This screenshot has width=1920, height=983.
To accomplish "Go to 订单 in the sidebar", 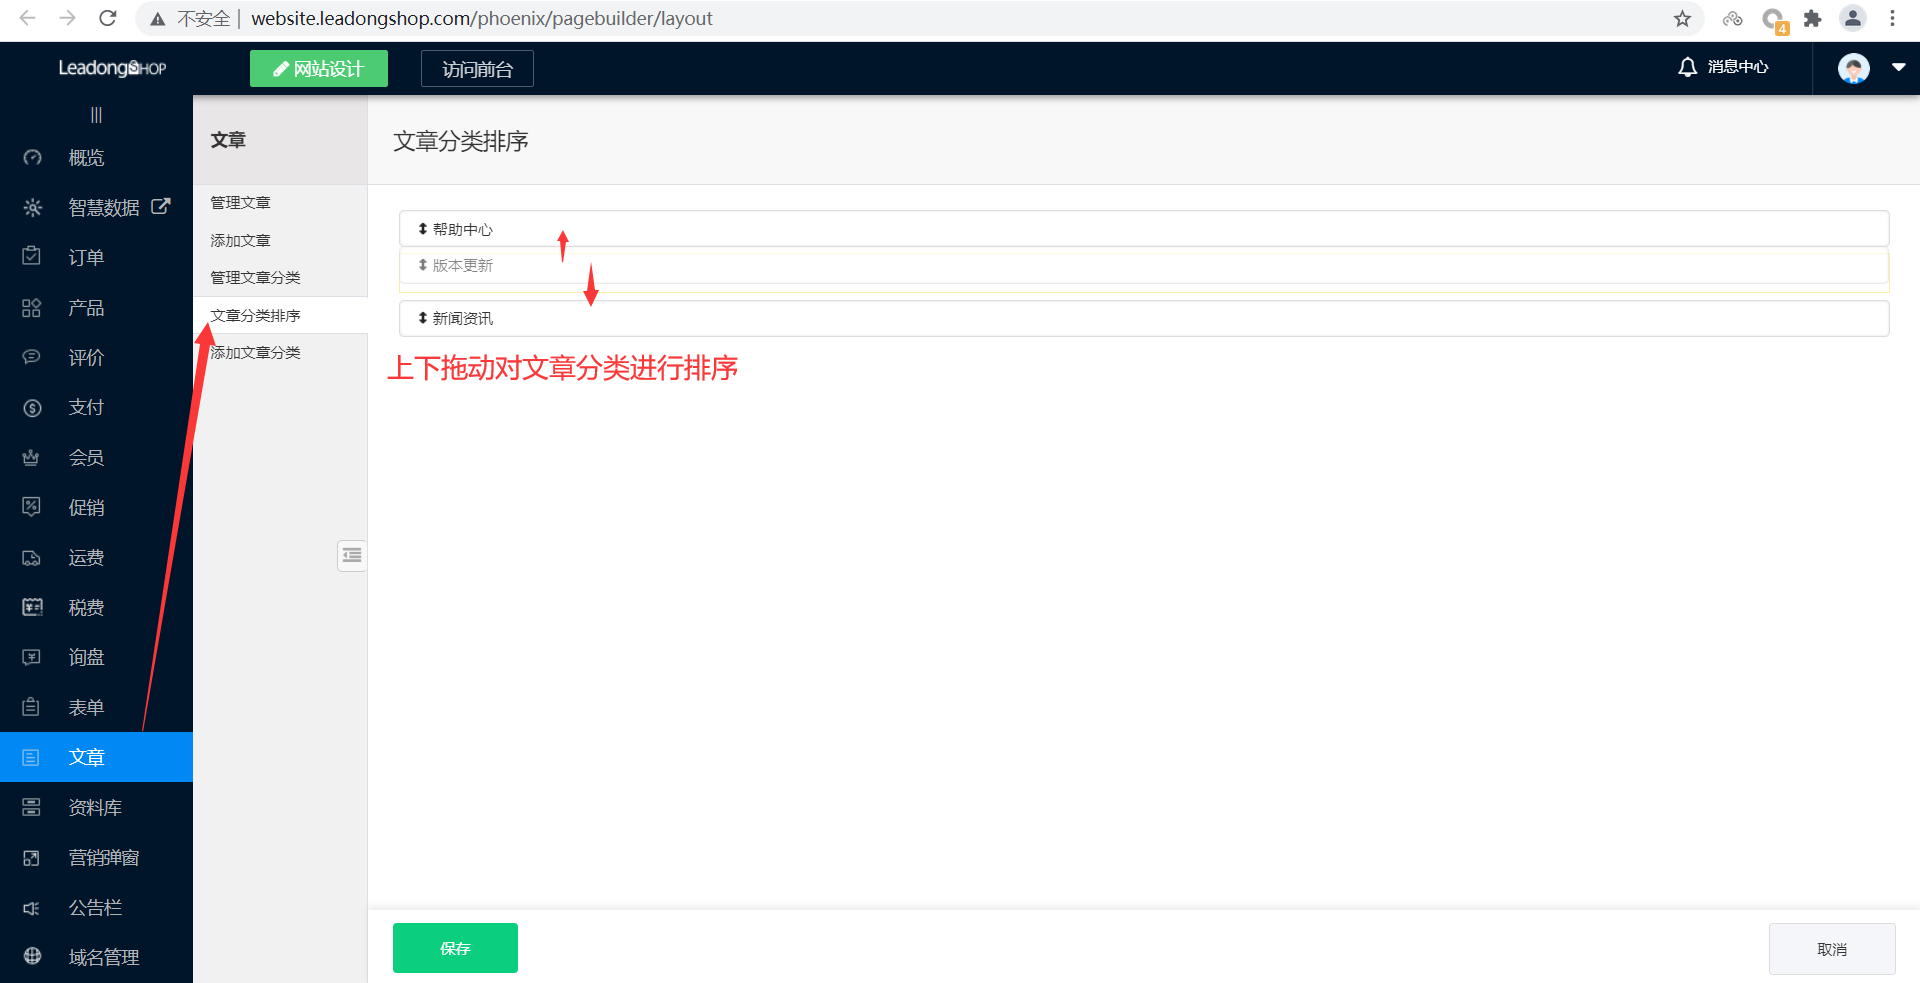I will (x=86, y=257).
